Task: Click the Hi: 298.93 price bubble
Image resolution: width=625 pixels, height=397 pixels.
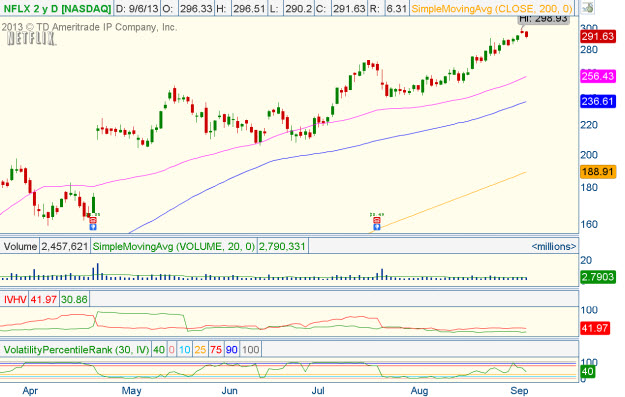Action: coord(544,18)
